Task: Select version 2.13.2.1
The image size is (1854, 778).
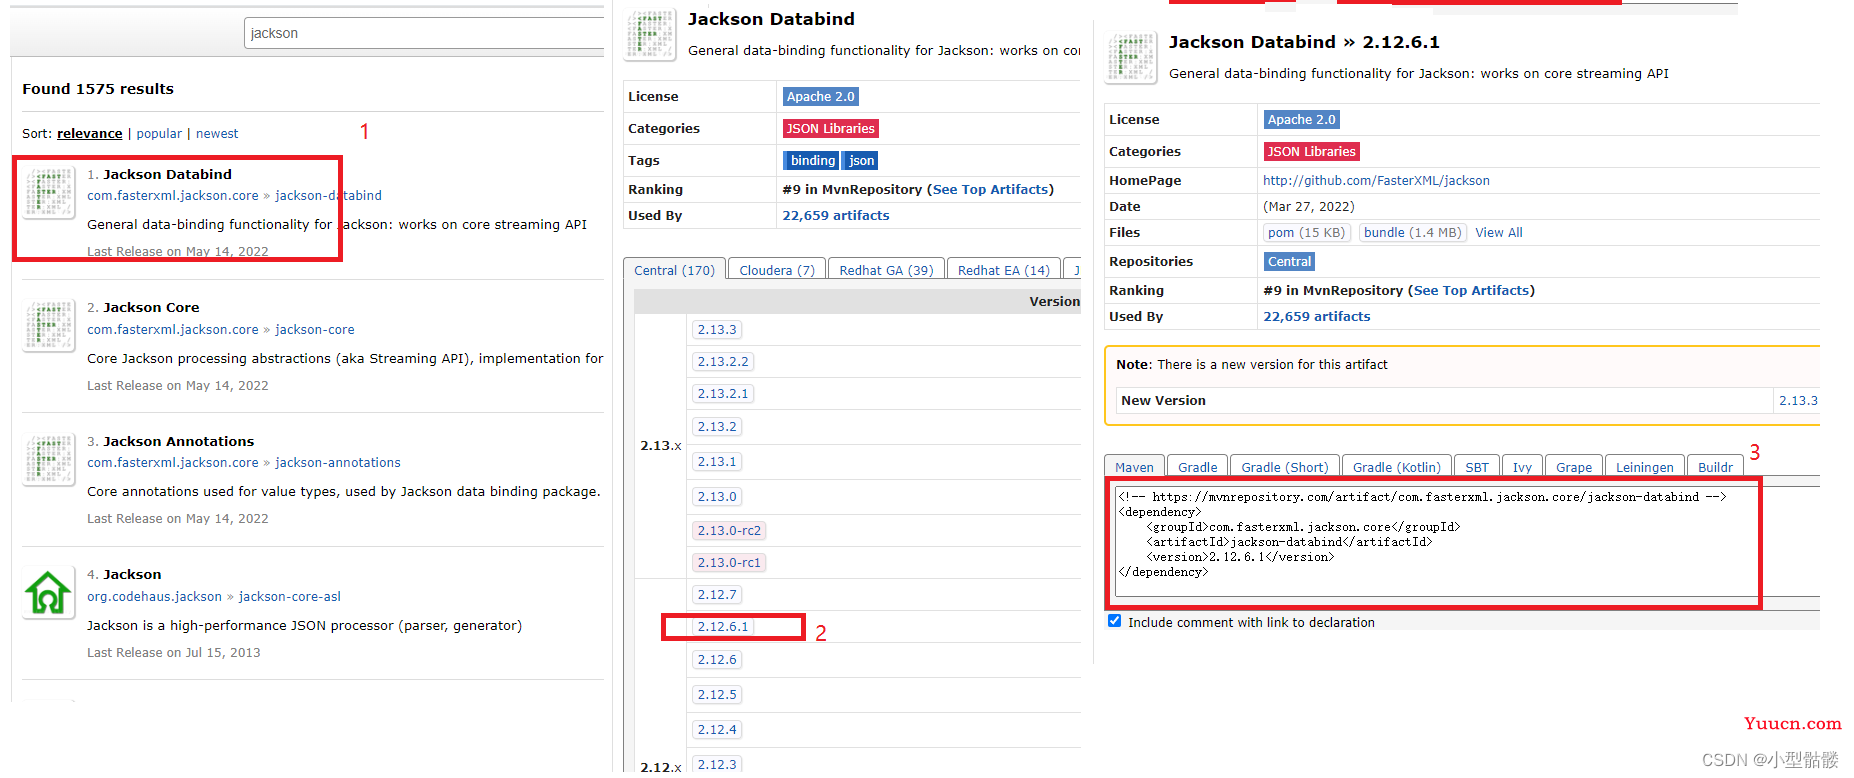Action: (723, 393)
